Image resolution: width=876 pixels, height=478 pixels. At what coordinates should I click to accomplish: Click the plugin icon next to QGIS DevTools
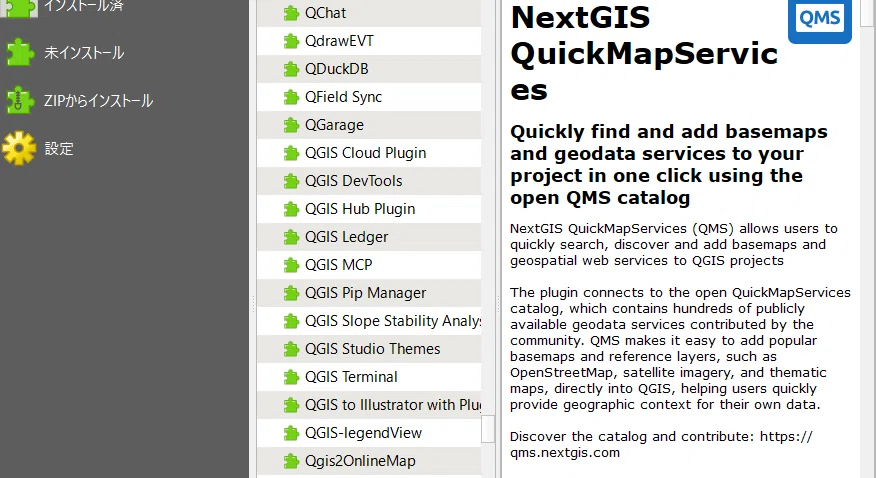(x=291, y=181)
